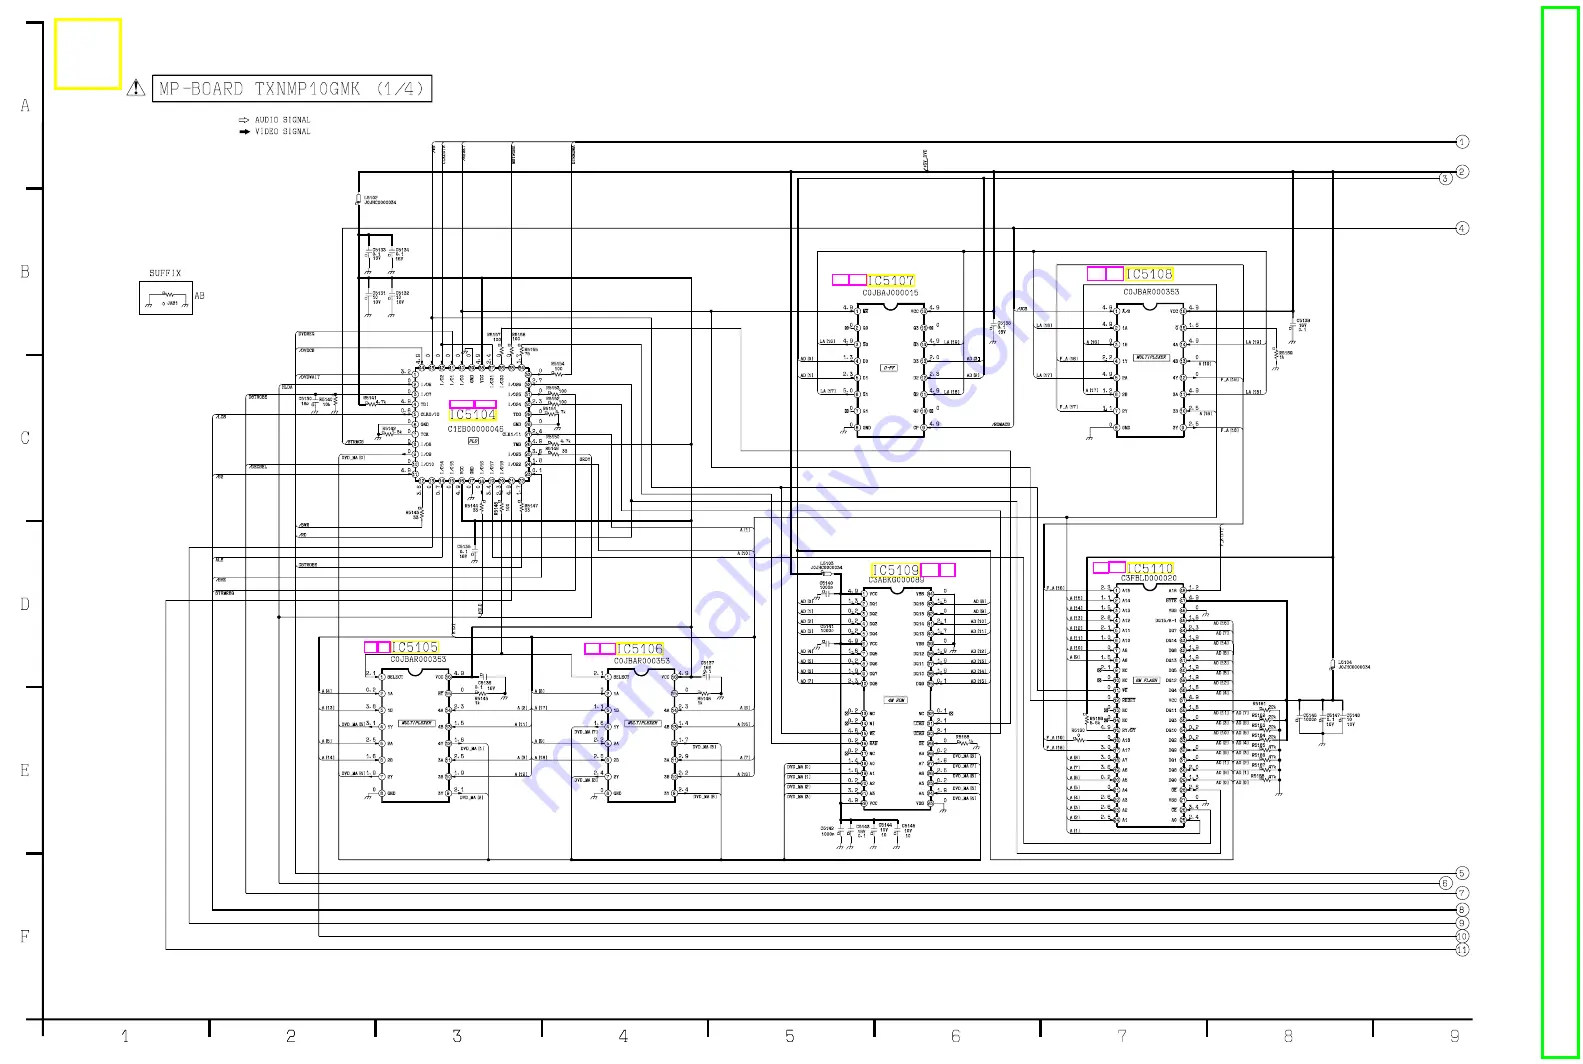Image resolution: width=1583 pixels, height=1064 pixels.
Task: Click circled connector number 5
Action: coord(1462,873)
